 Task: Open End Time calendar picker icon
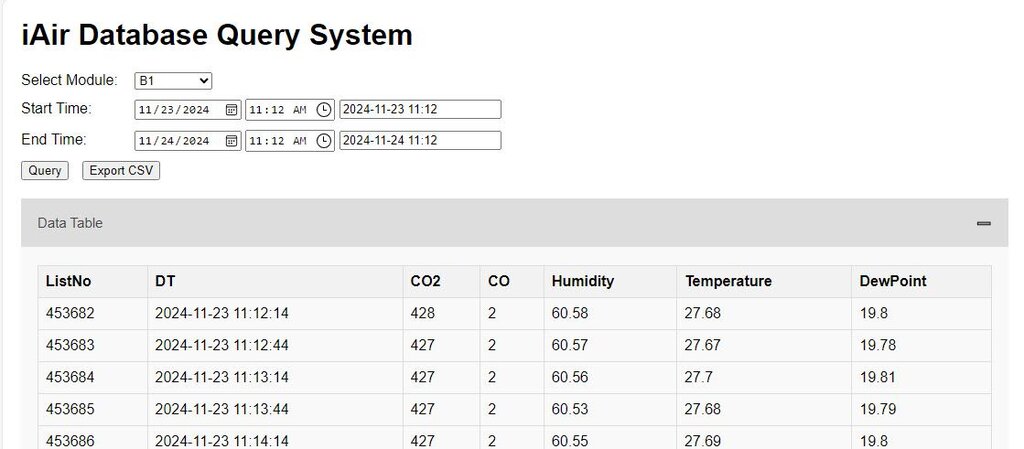231,141
